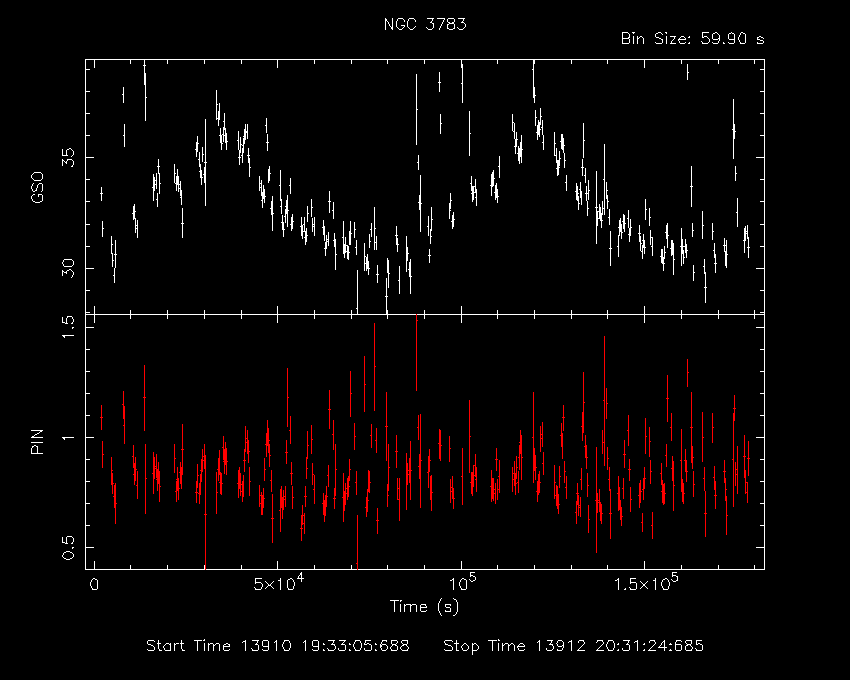
Task: Click the 1.5 tick label on PIN axis
Action: 68,327
